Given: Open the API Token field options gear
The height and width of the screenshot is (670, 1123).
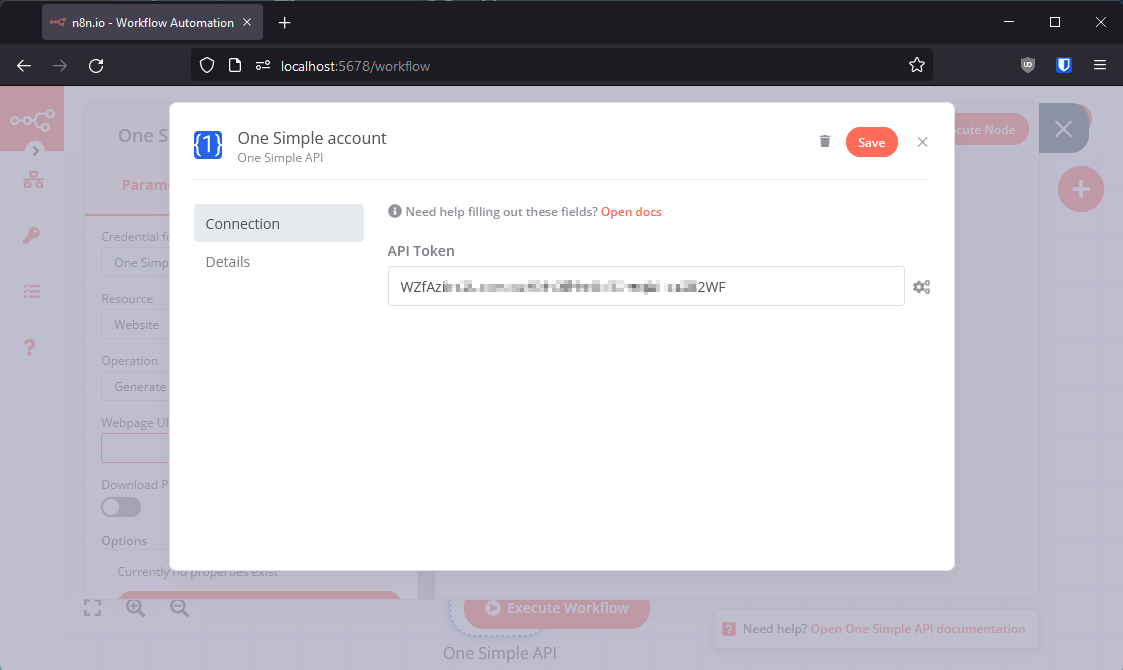Looking at the screenshot, I should click(x=921, y=287).
